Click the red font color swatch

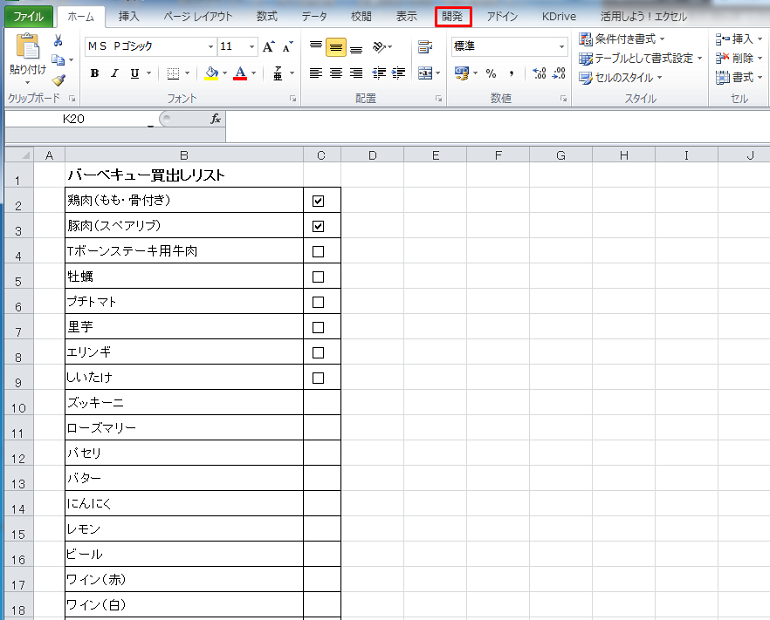[240, 73]
